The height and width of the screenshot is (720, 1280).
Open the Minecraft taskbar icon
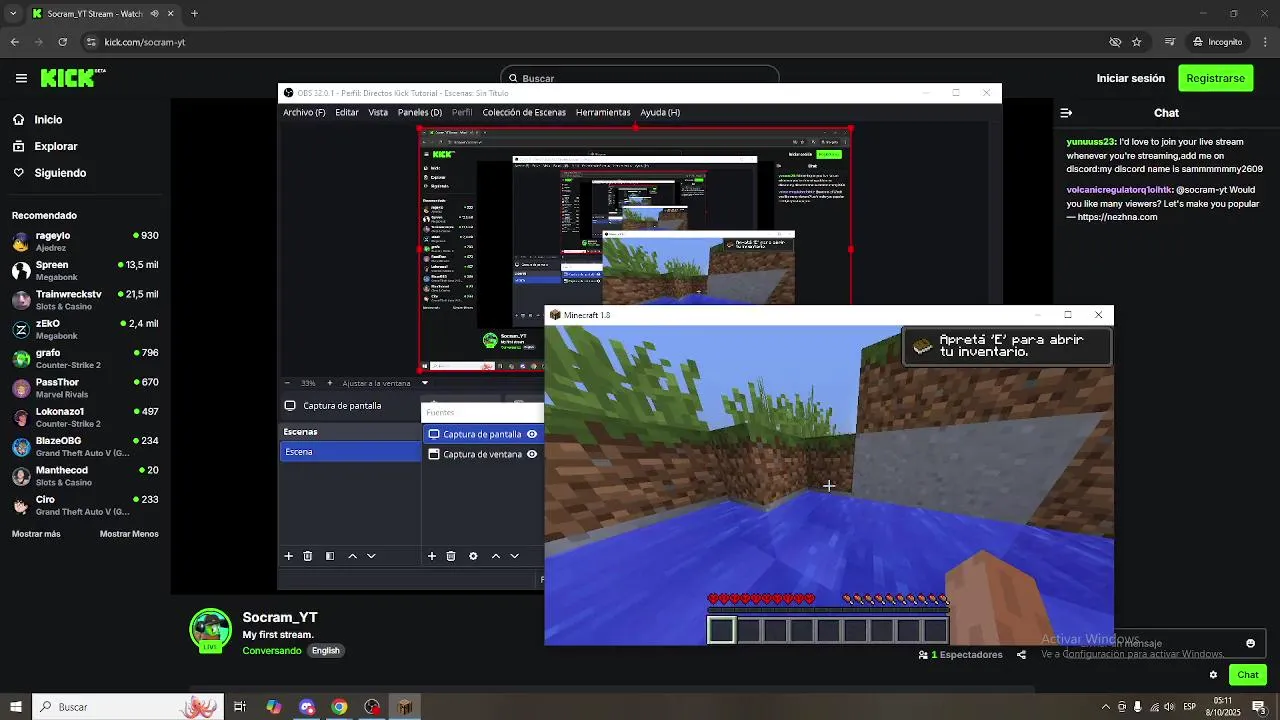tap(405, 706)
